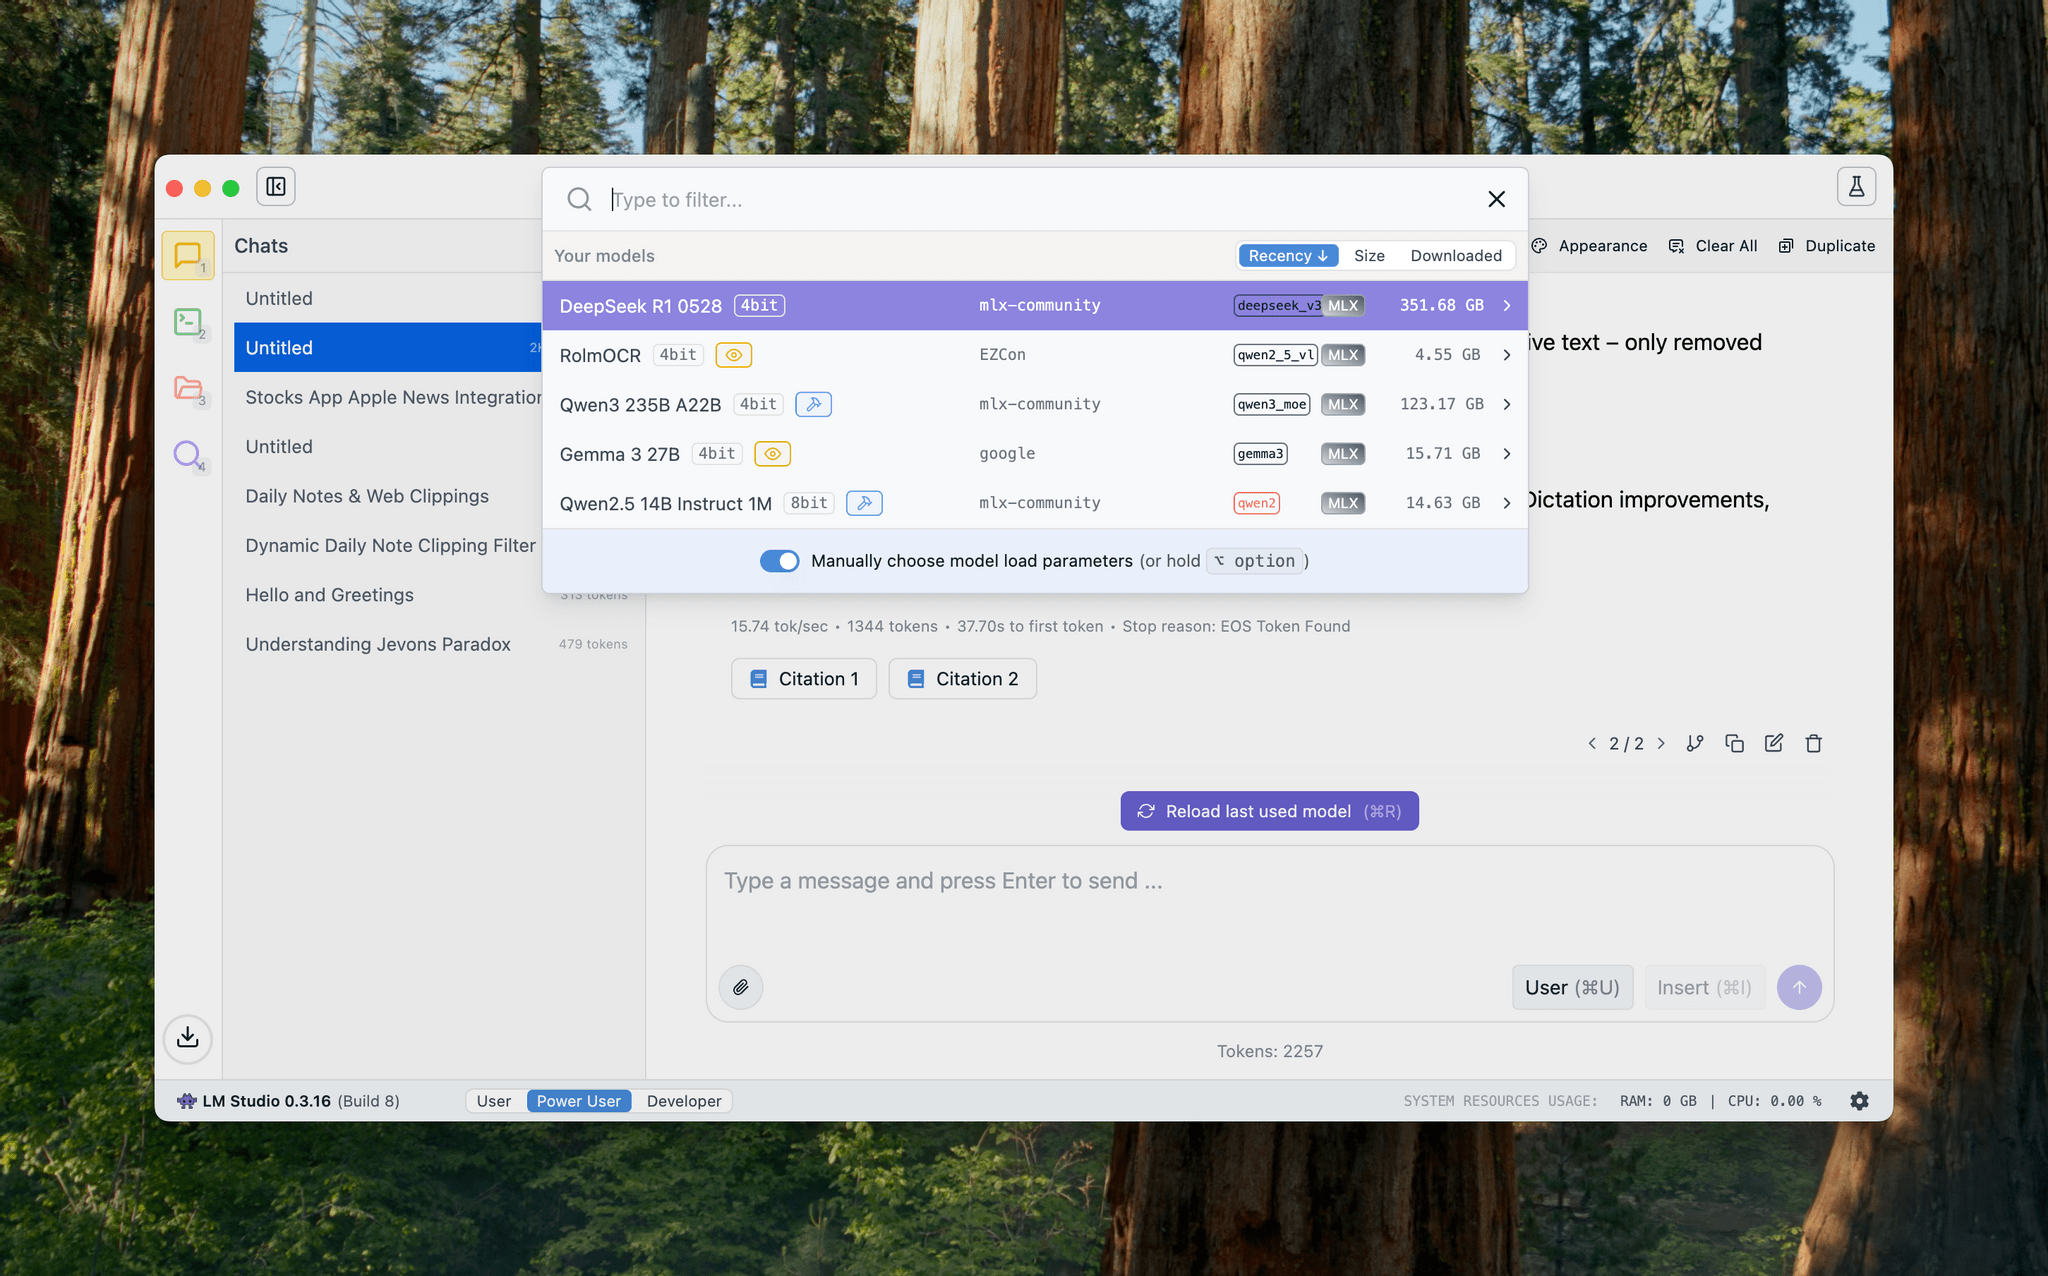This screenshot has height=1276, width=2048.
Task: Click the paperclip attach file icon
Action: [x=741, y=987]
